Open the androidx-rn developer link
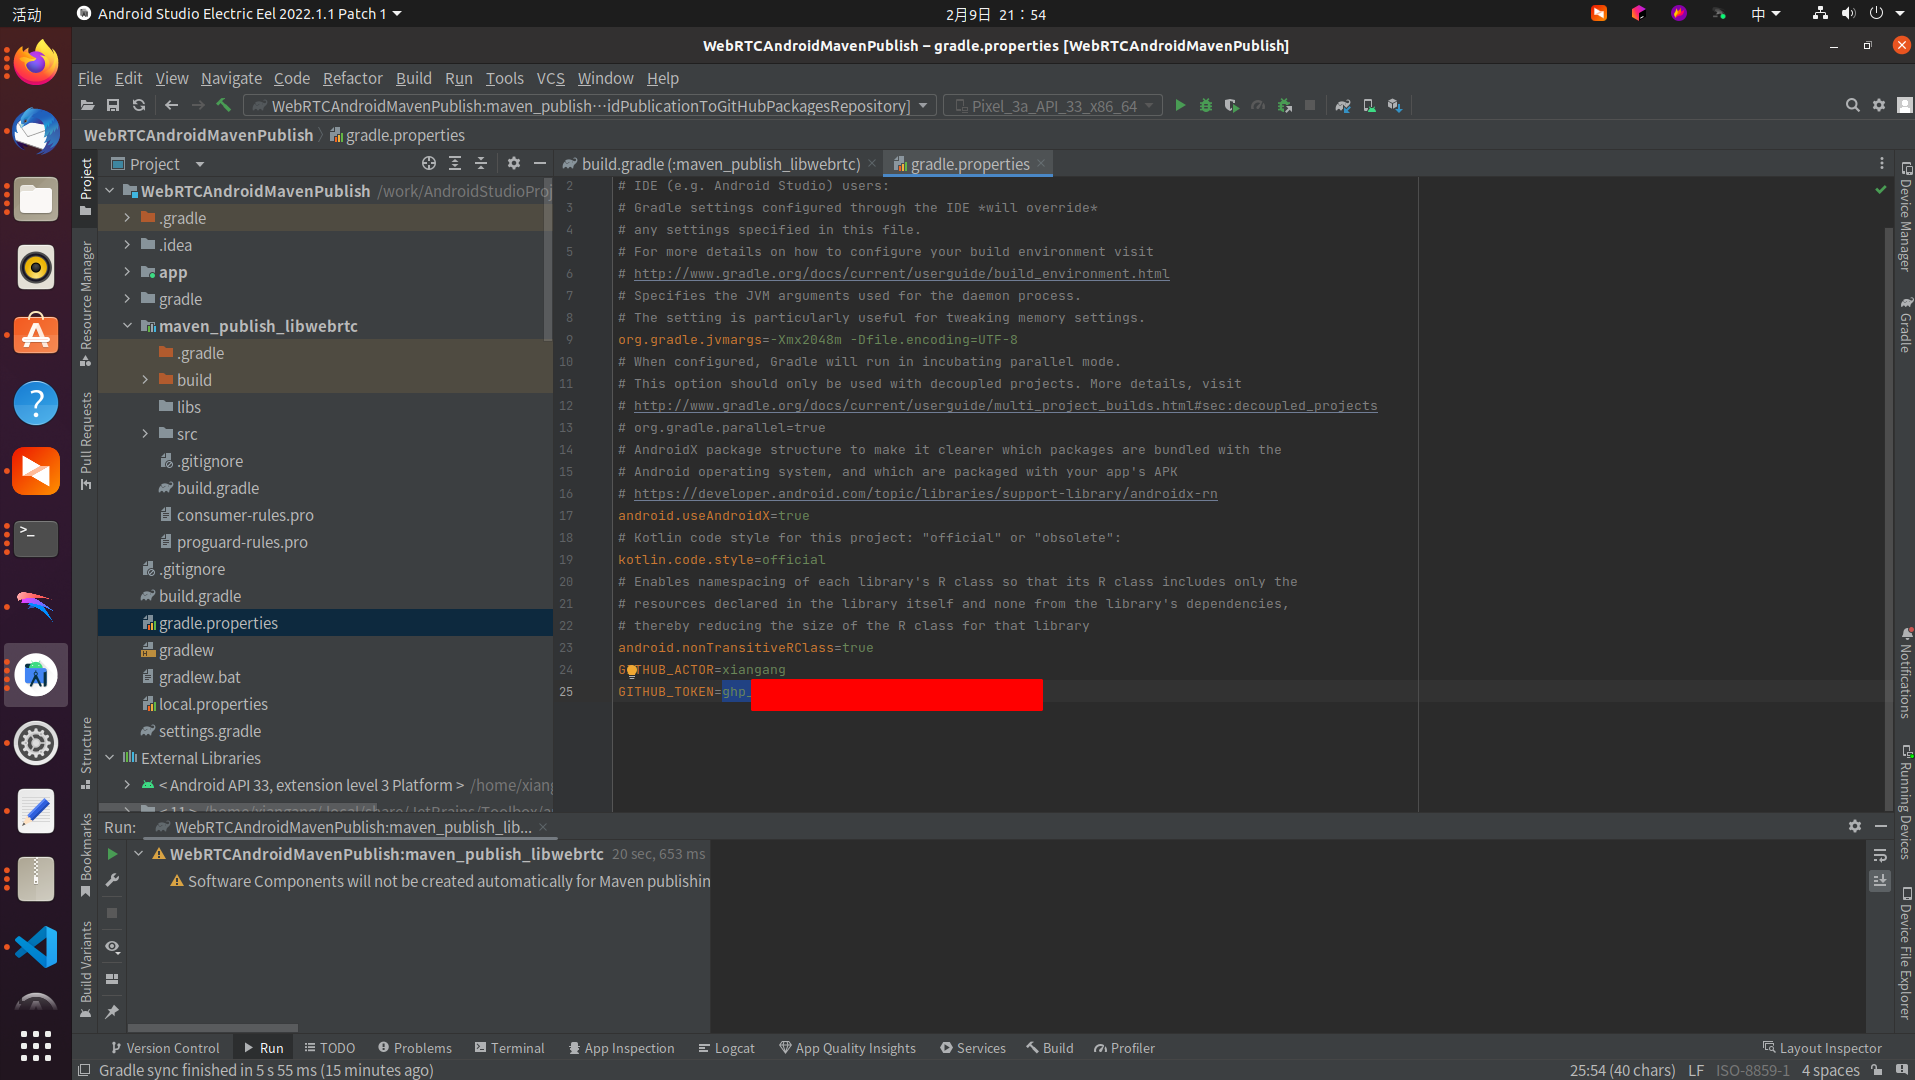This screenshot has height=1080, width=1915. [x=925, y=494]
